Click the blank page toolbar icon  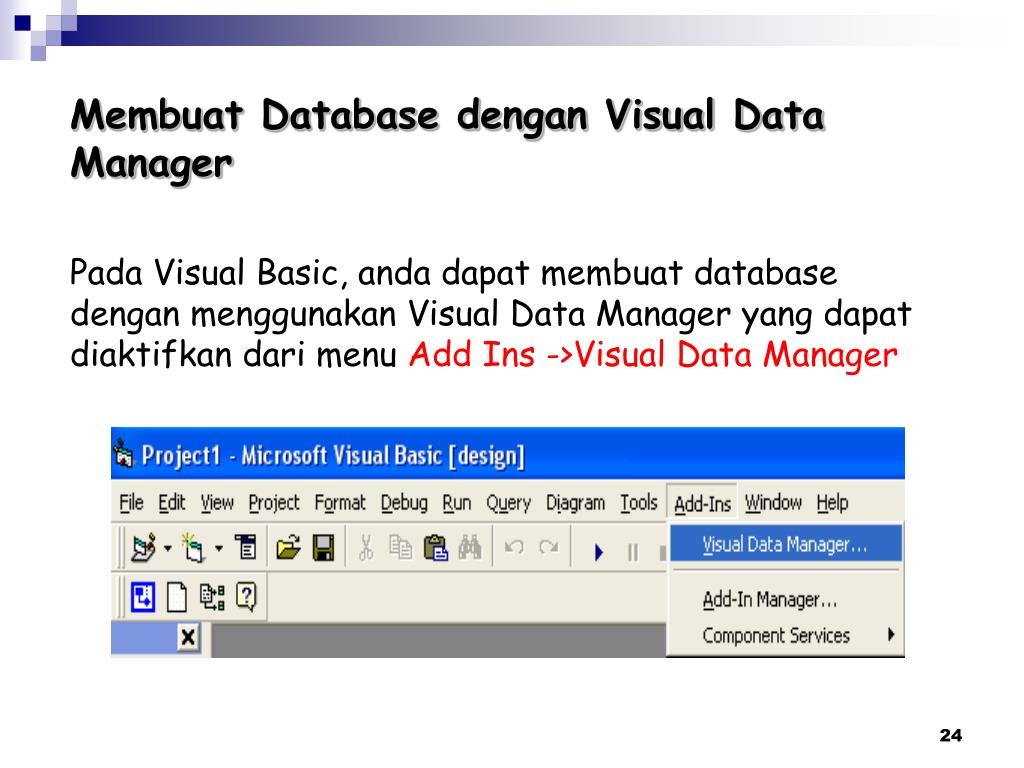(177, 597)
